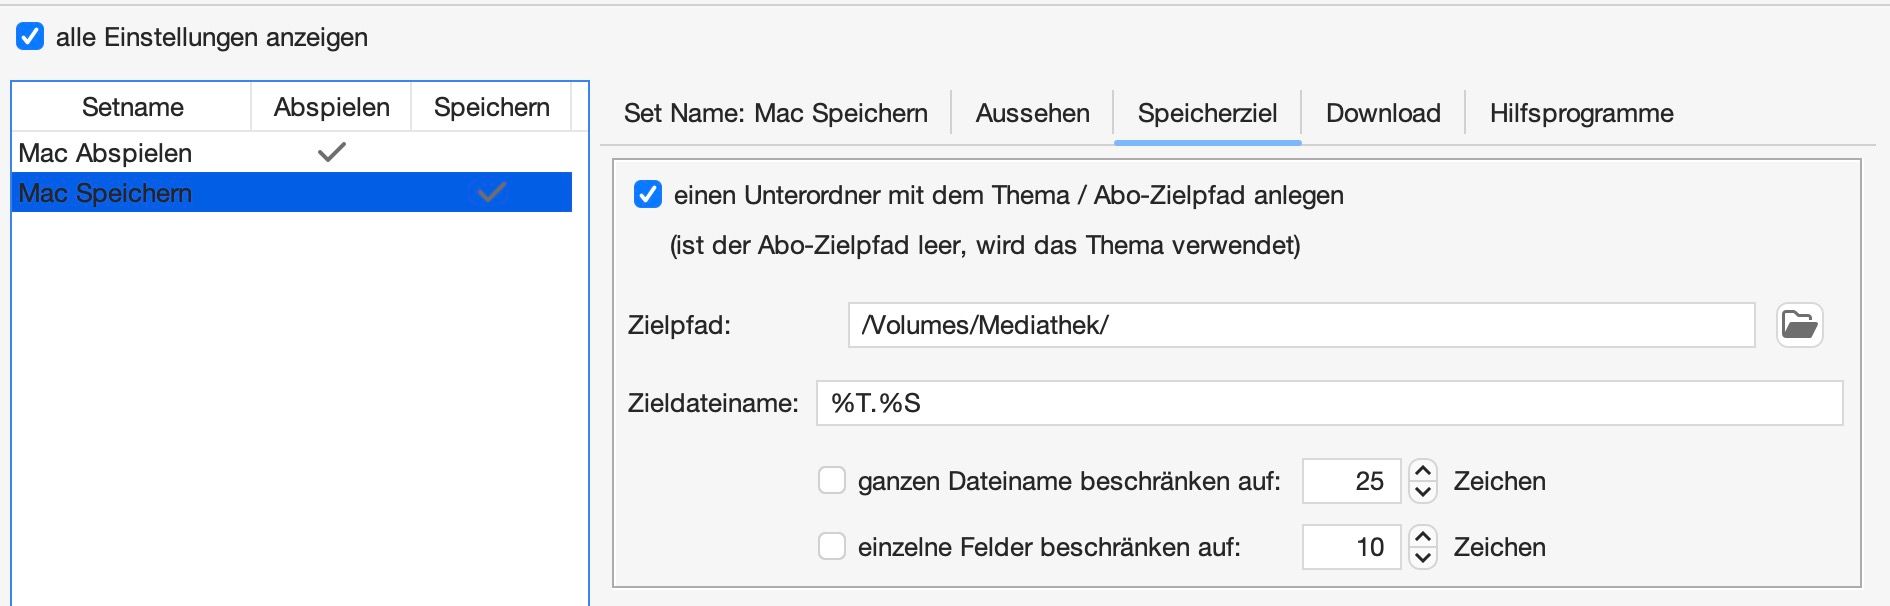Increase the ganzen Dateiname character limit stepper
The image size is (1890, 606).
tap(1423, 471)
